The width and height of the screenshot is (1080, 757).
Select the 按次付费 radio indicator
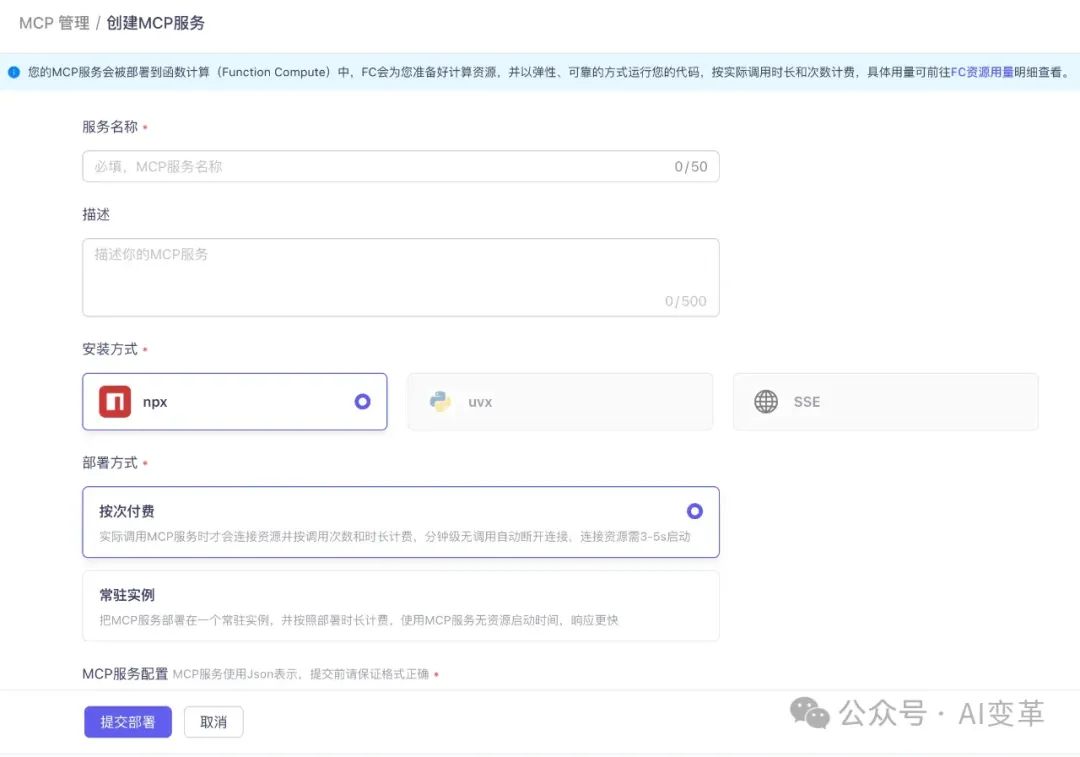pos(695,511)
